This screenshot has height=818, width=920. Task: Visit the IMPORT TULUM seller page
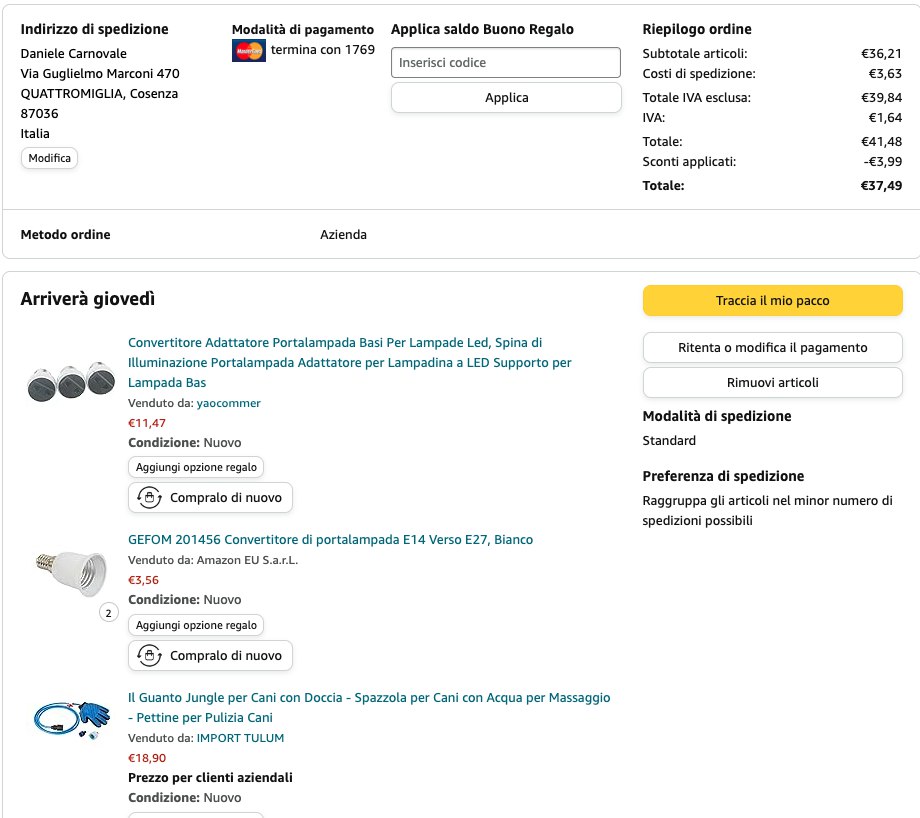pyautogui.click(x=240, y=738)
